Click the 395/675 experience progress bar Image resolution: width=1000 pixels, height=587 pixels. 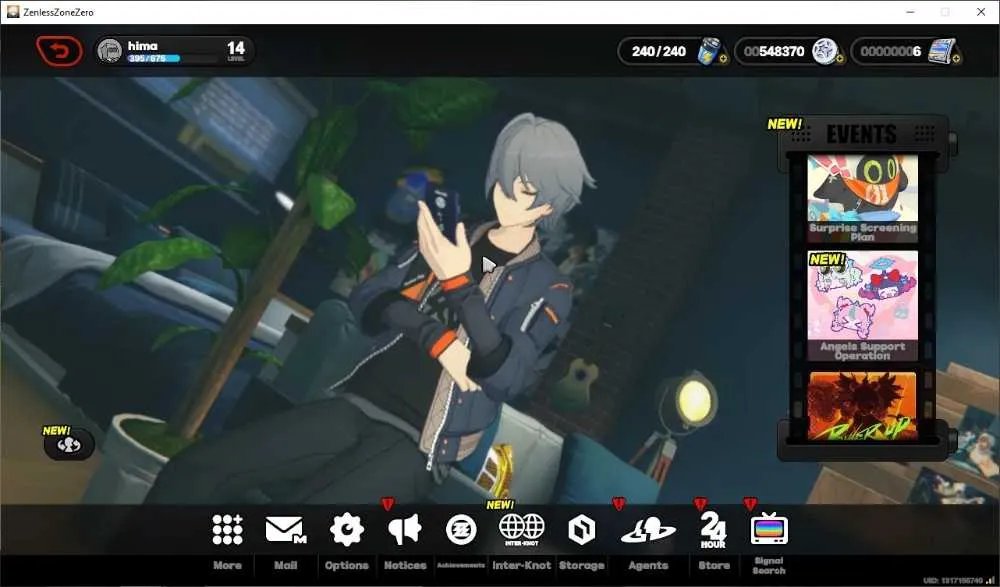(172, 59)
